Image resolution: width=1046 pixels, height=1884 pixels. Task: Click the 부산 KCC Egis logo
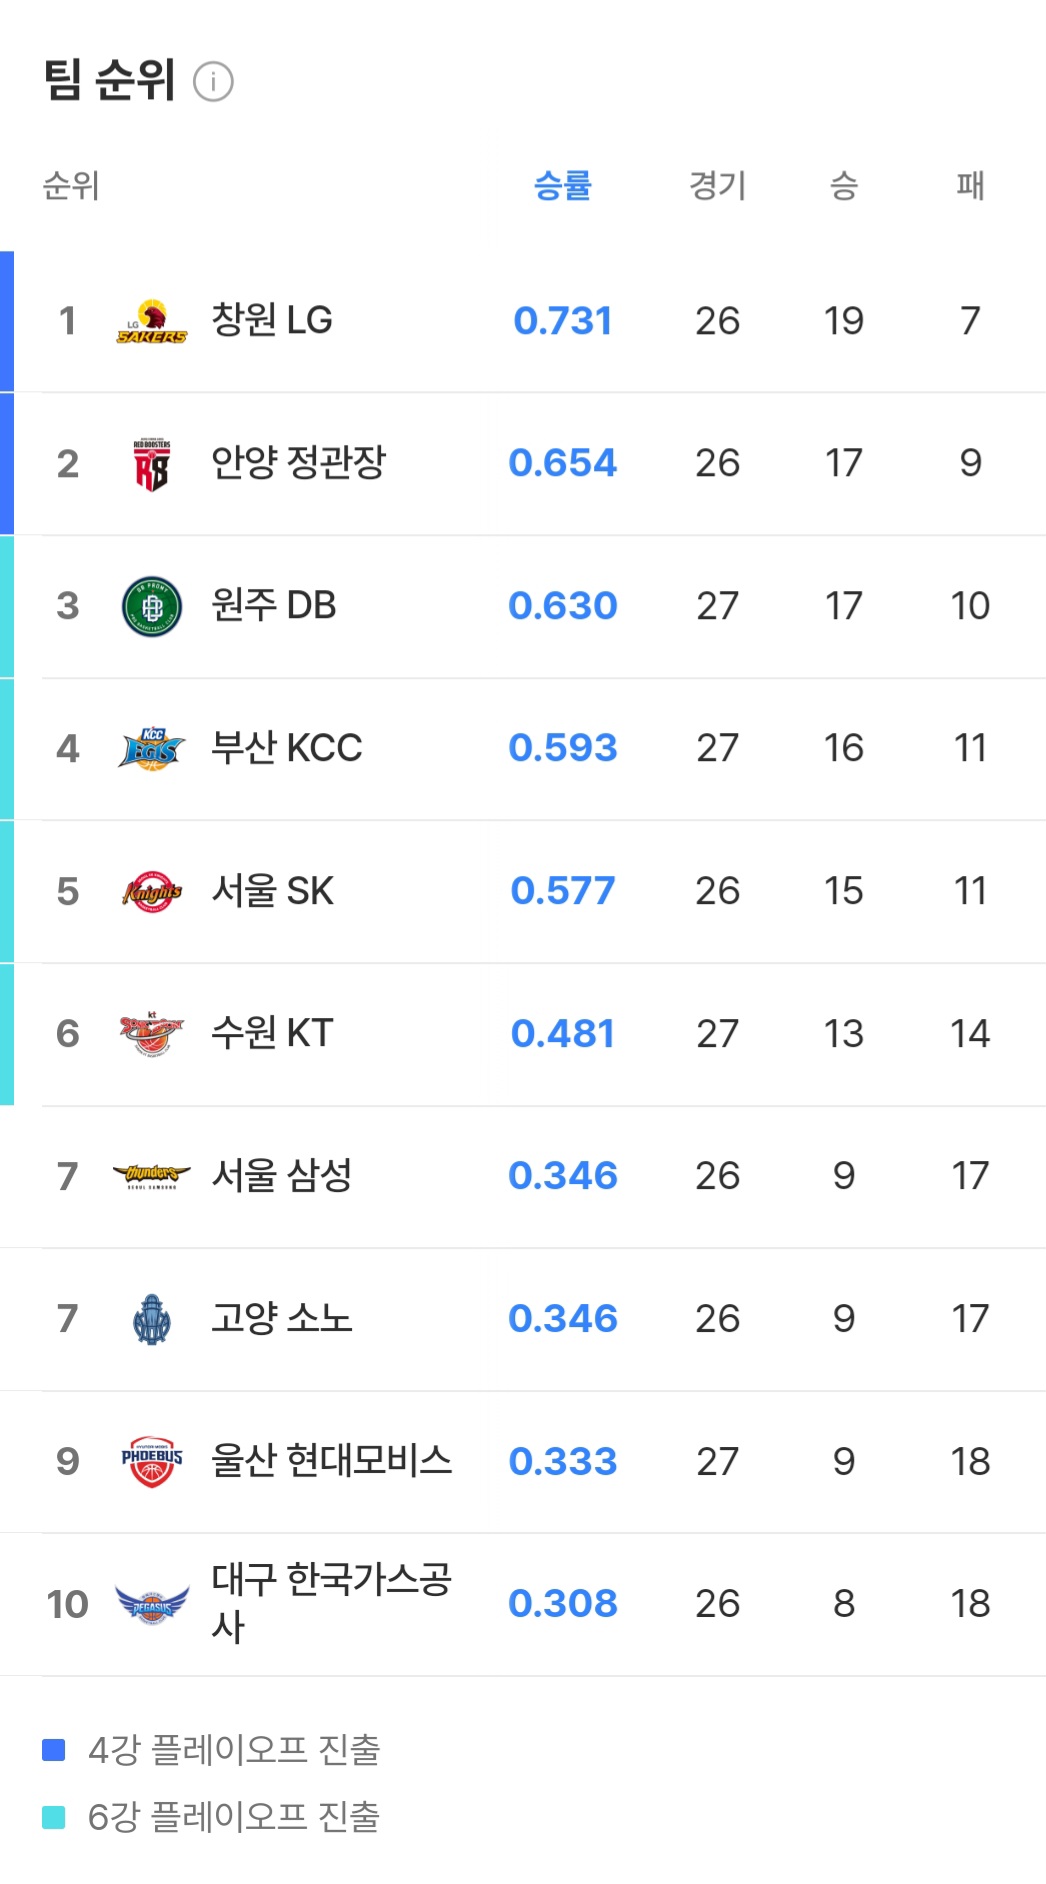(x=152, y=748)
